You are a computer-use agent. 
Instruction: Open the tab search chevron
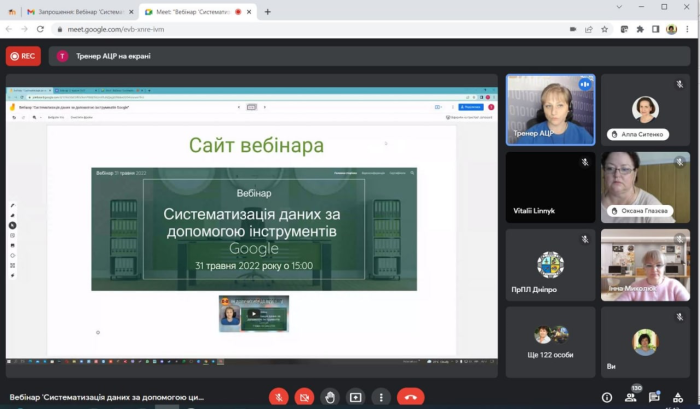click(619, 7)
